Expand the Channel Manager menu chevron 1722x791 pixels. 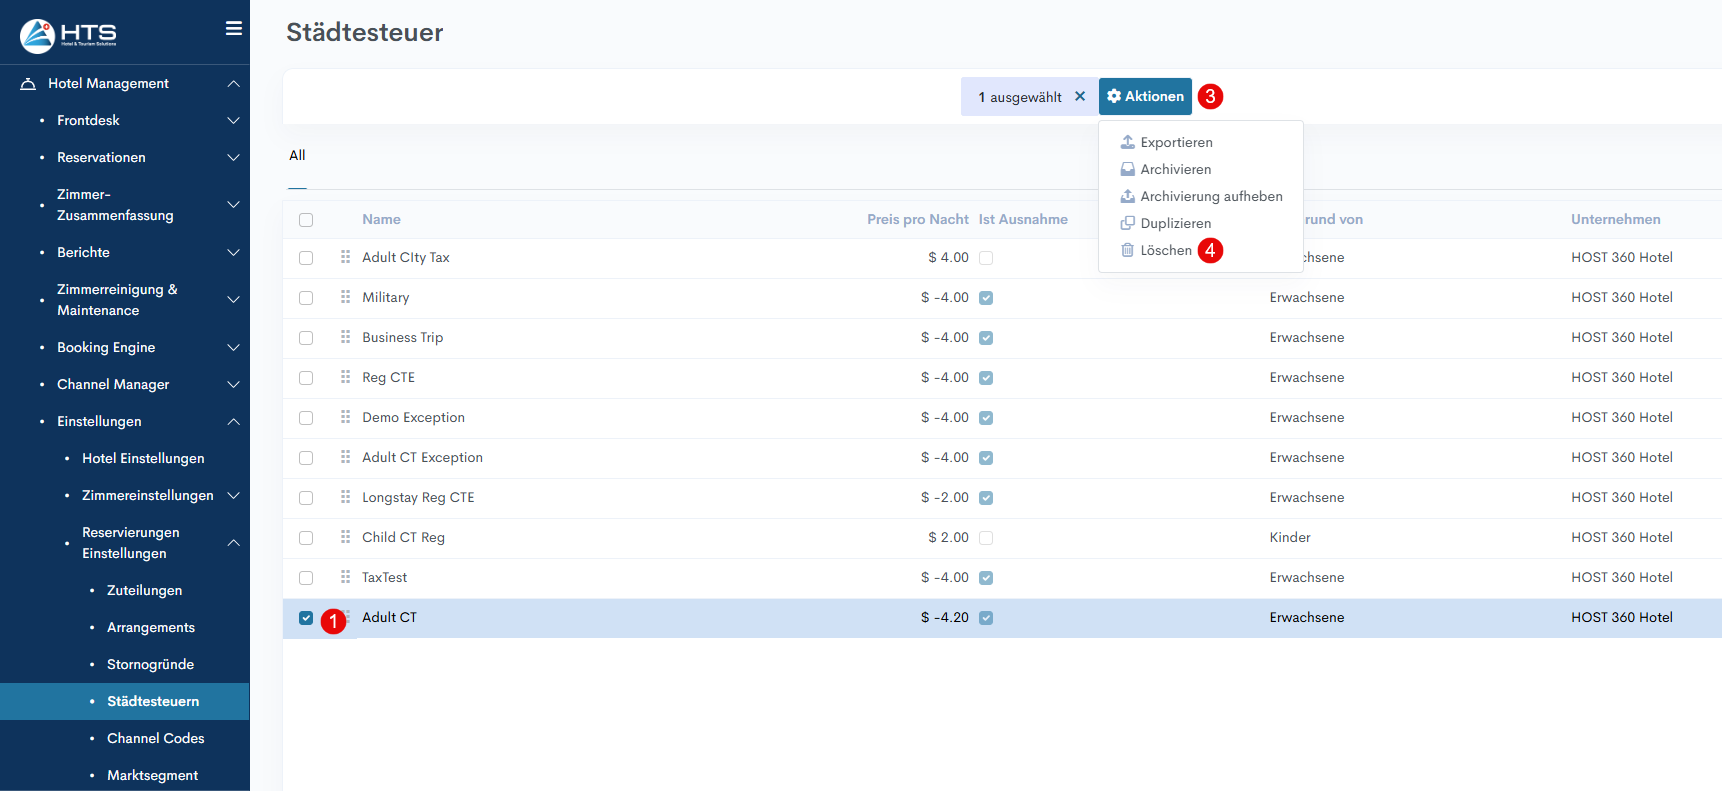pyautogui.click(x=233, y=384)
